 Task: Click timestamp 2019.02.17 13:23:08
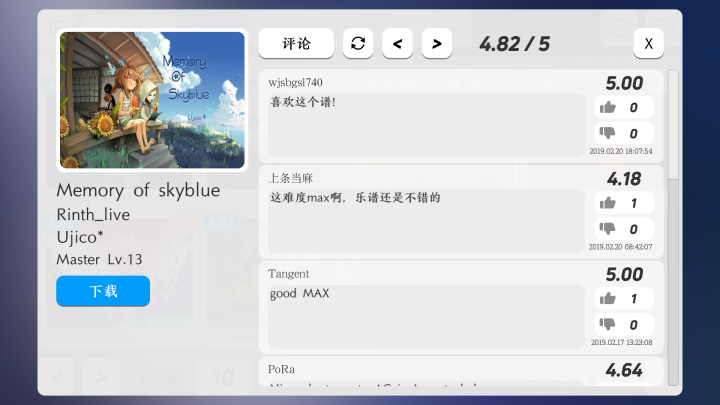pos(621,343)
